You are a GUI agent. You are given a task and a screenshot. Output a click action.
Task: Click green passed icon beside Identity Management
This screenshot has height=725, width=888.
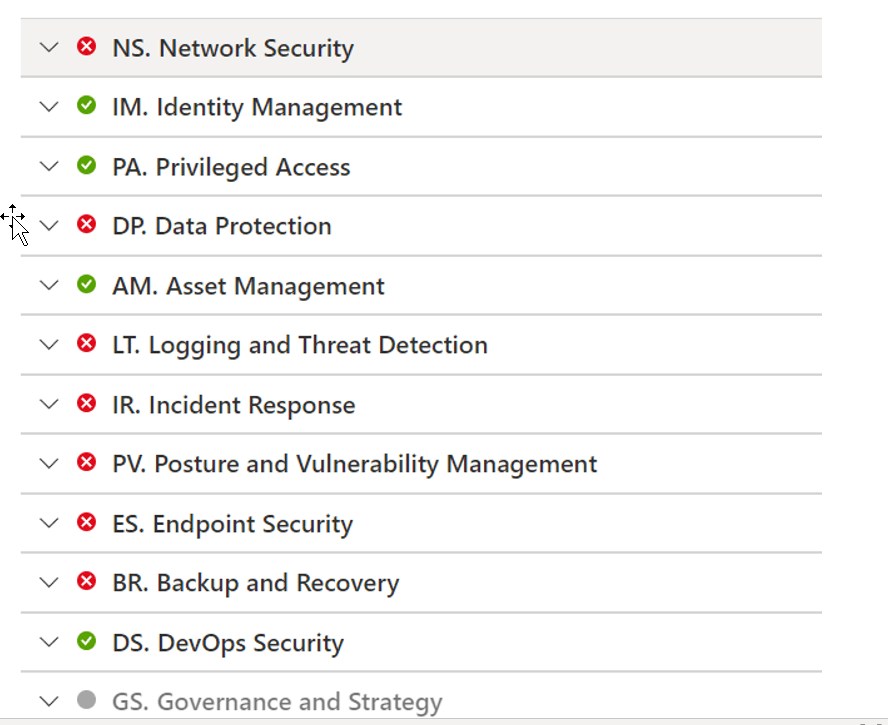(87, 105)
